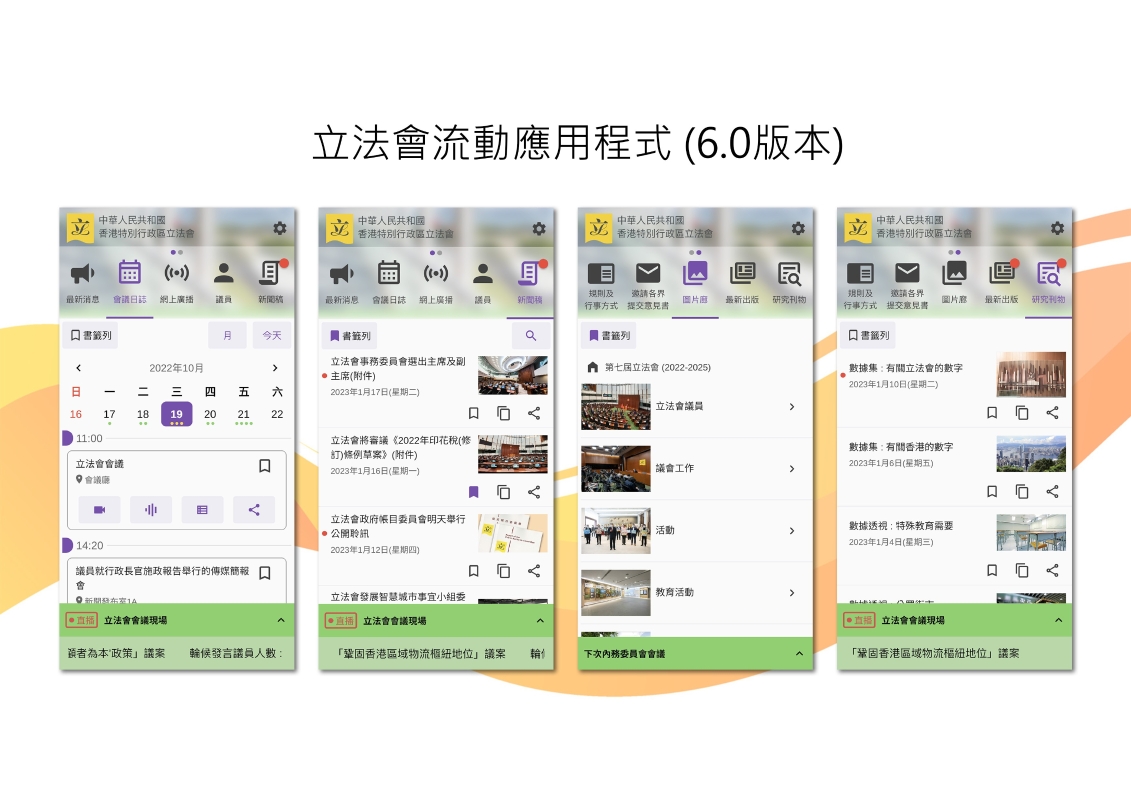Bookmark the 立法會會議 11:00 event
Image resolution: width=1131 pixels, height=800 pixels.
[x=265, y=466]
